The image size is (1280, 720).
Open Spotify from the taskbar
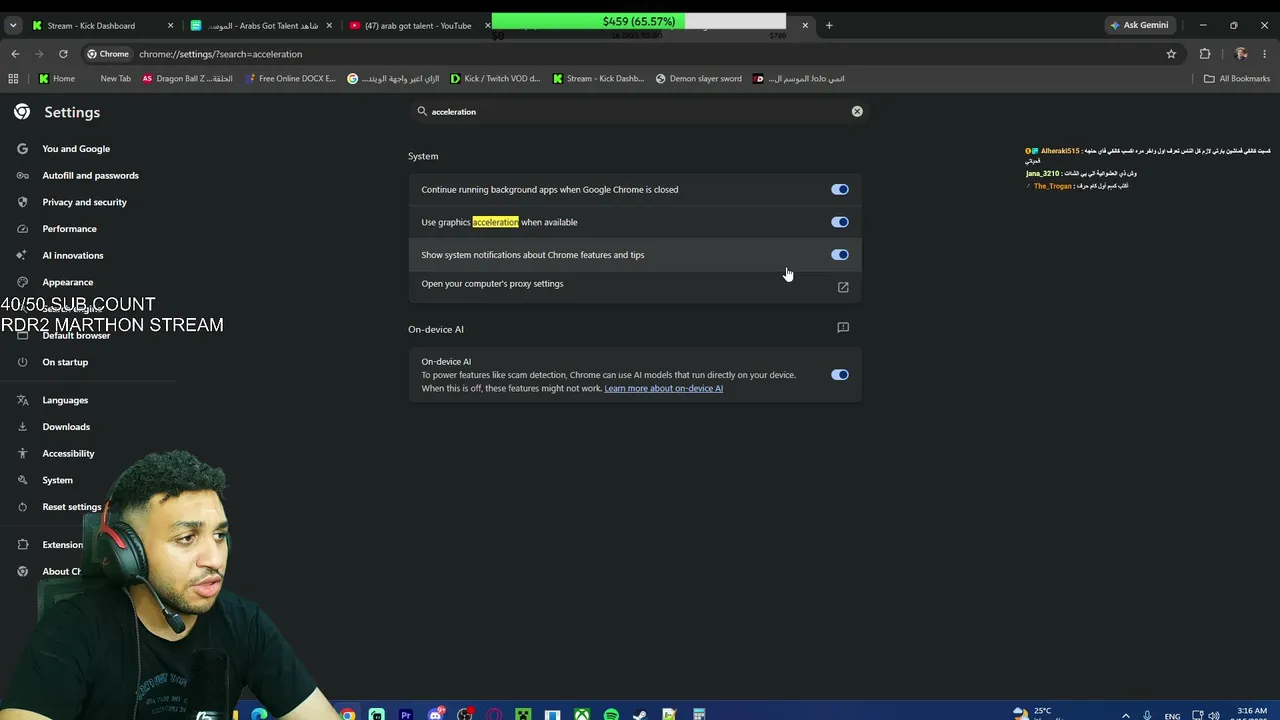tap(611, 714)
